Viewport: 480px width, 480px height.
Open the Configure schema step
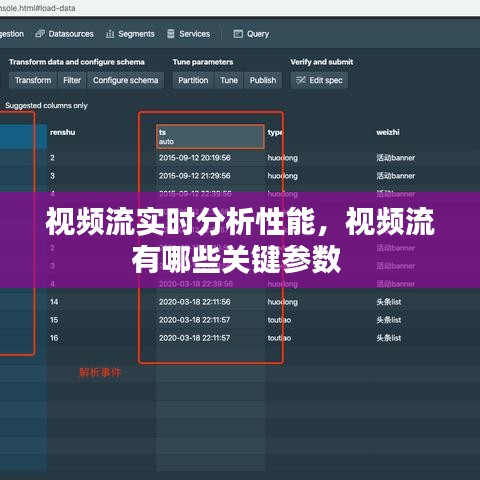coord(125,80)
